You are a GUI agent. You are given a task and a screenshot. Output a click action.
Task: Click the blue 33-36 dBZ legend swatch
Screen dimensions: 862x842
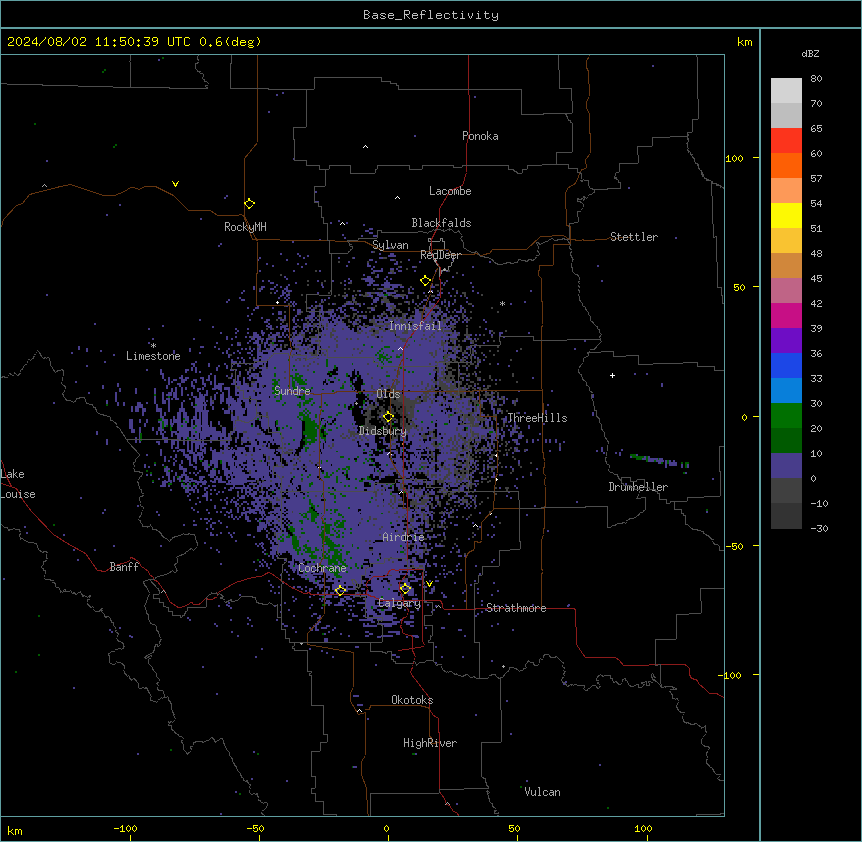click(786, 365)
